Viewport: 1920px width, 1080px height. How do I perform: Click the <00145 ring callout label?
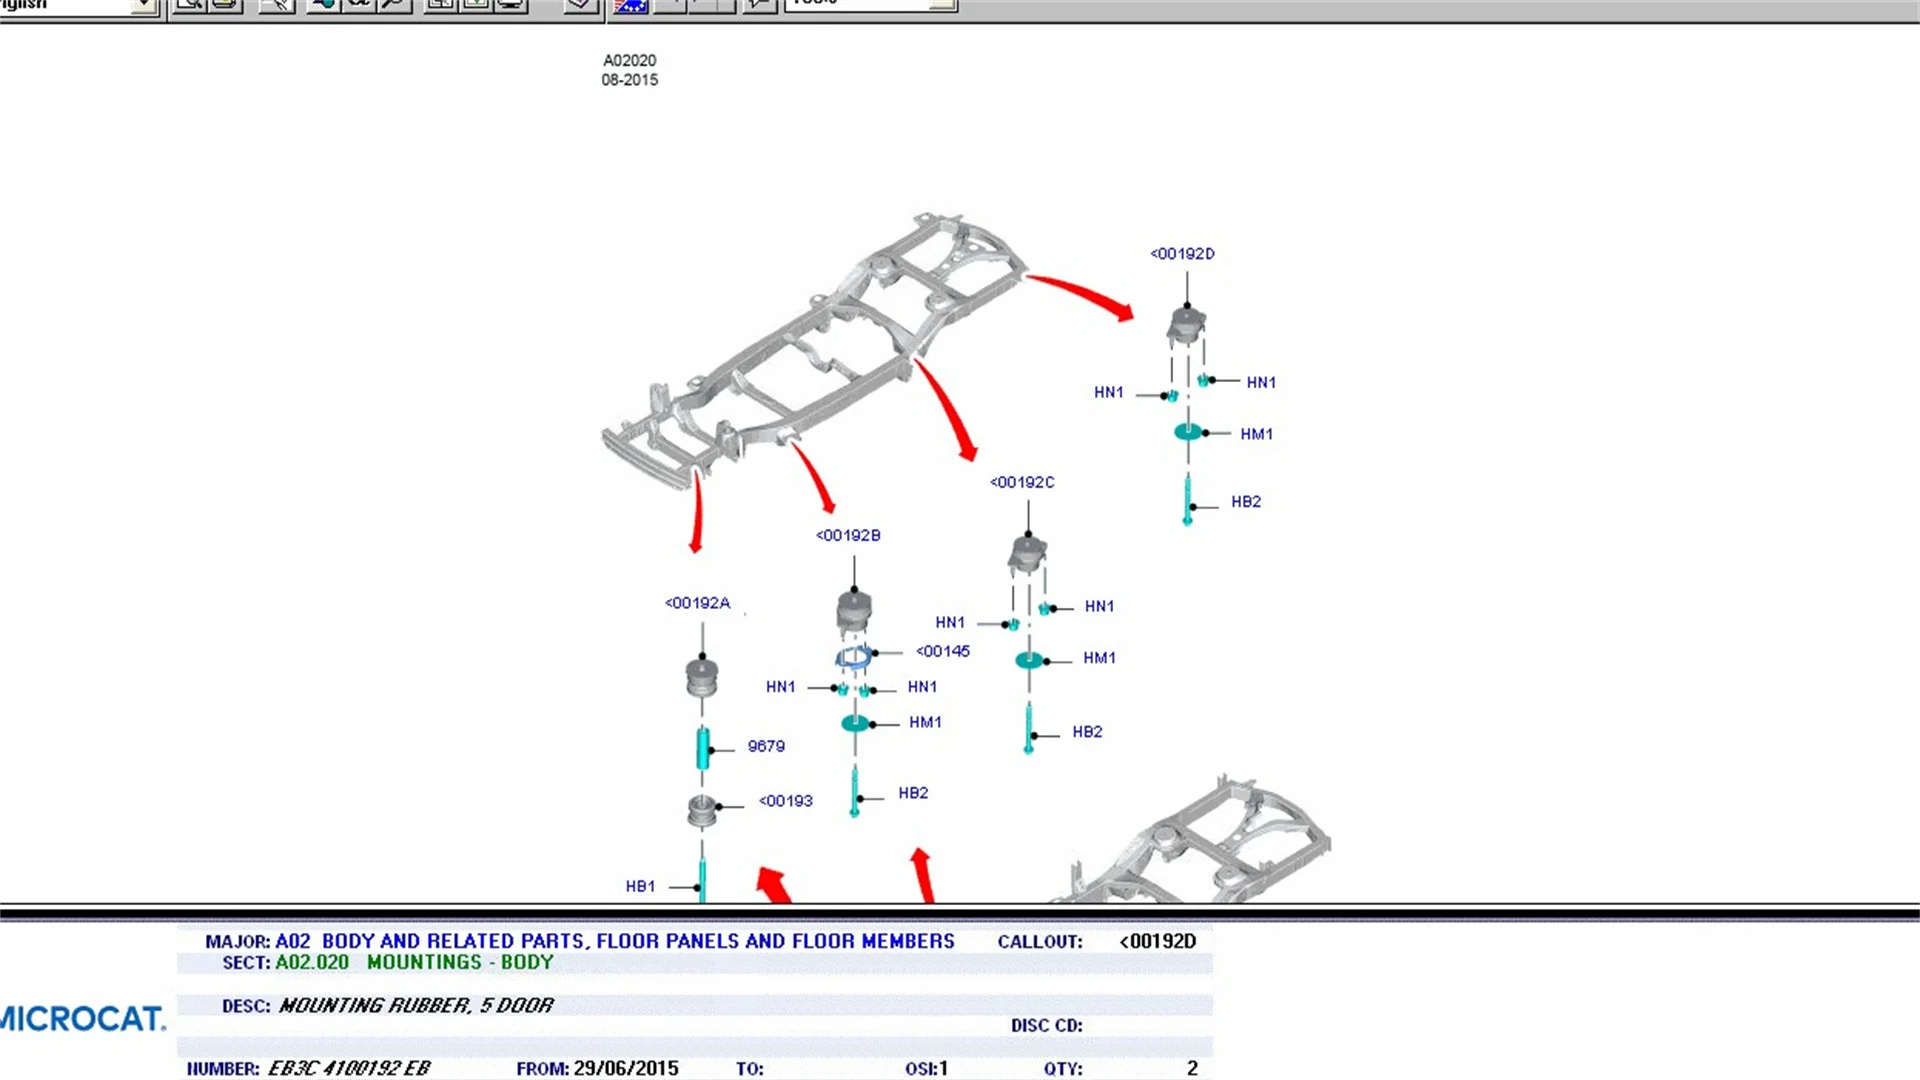pos(943,651)
